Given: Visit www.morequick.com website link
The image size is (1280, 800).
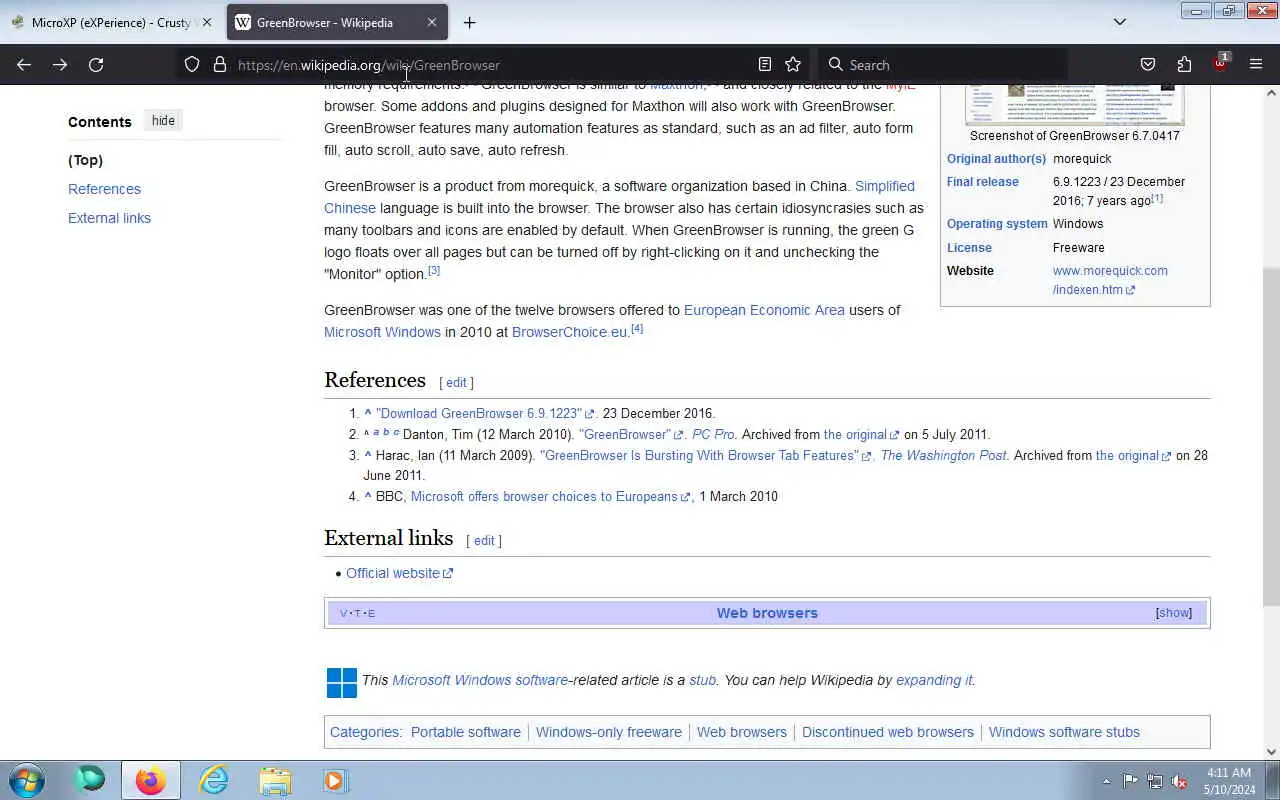Looking at the screenshot, I should 1110,280.
